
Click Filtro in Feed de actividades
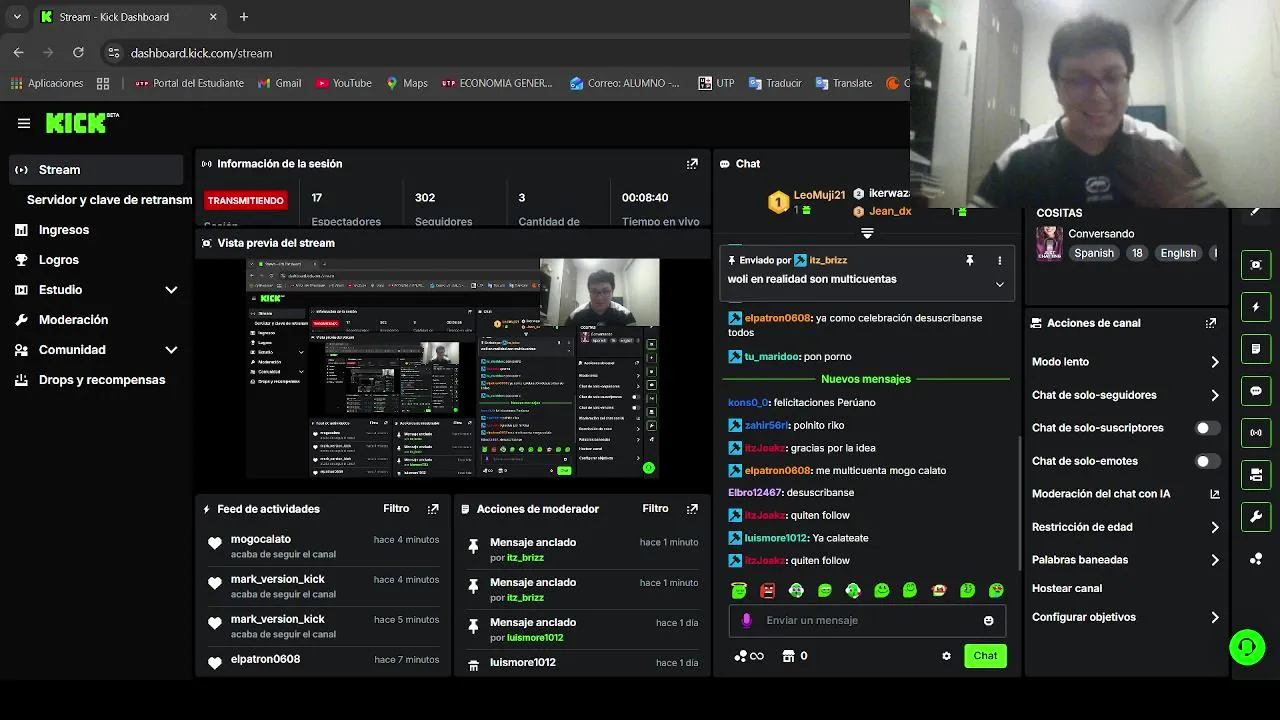tap(396, 509)
